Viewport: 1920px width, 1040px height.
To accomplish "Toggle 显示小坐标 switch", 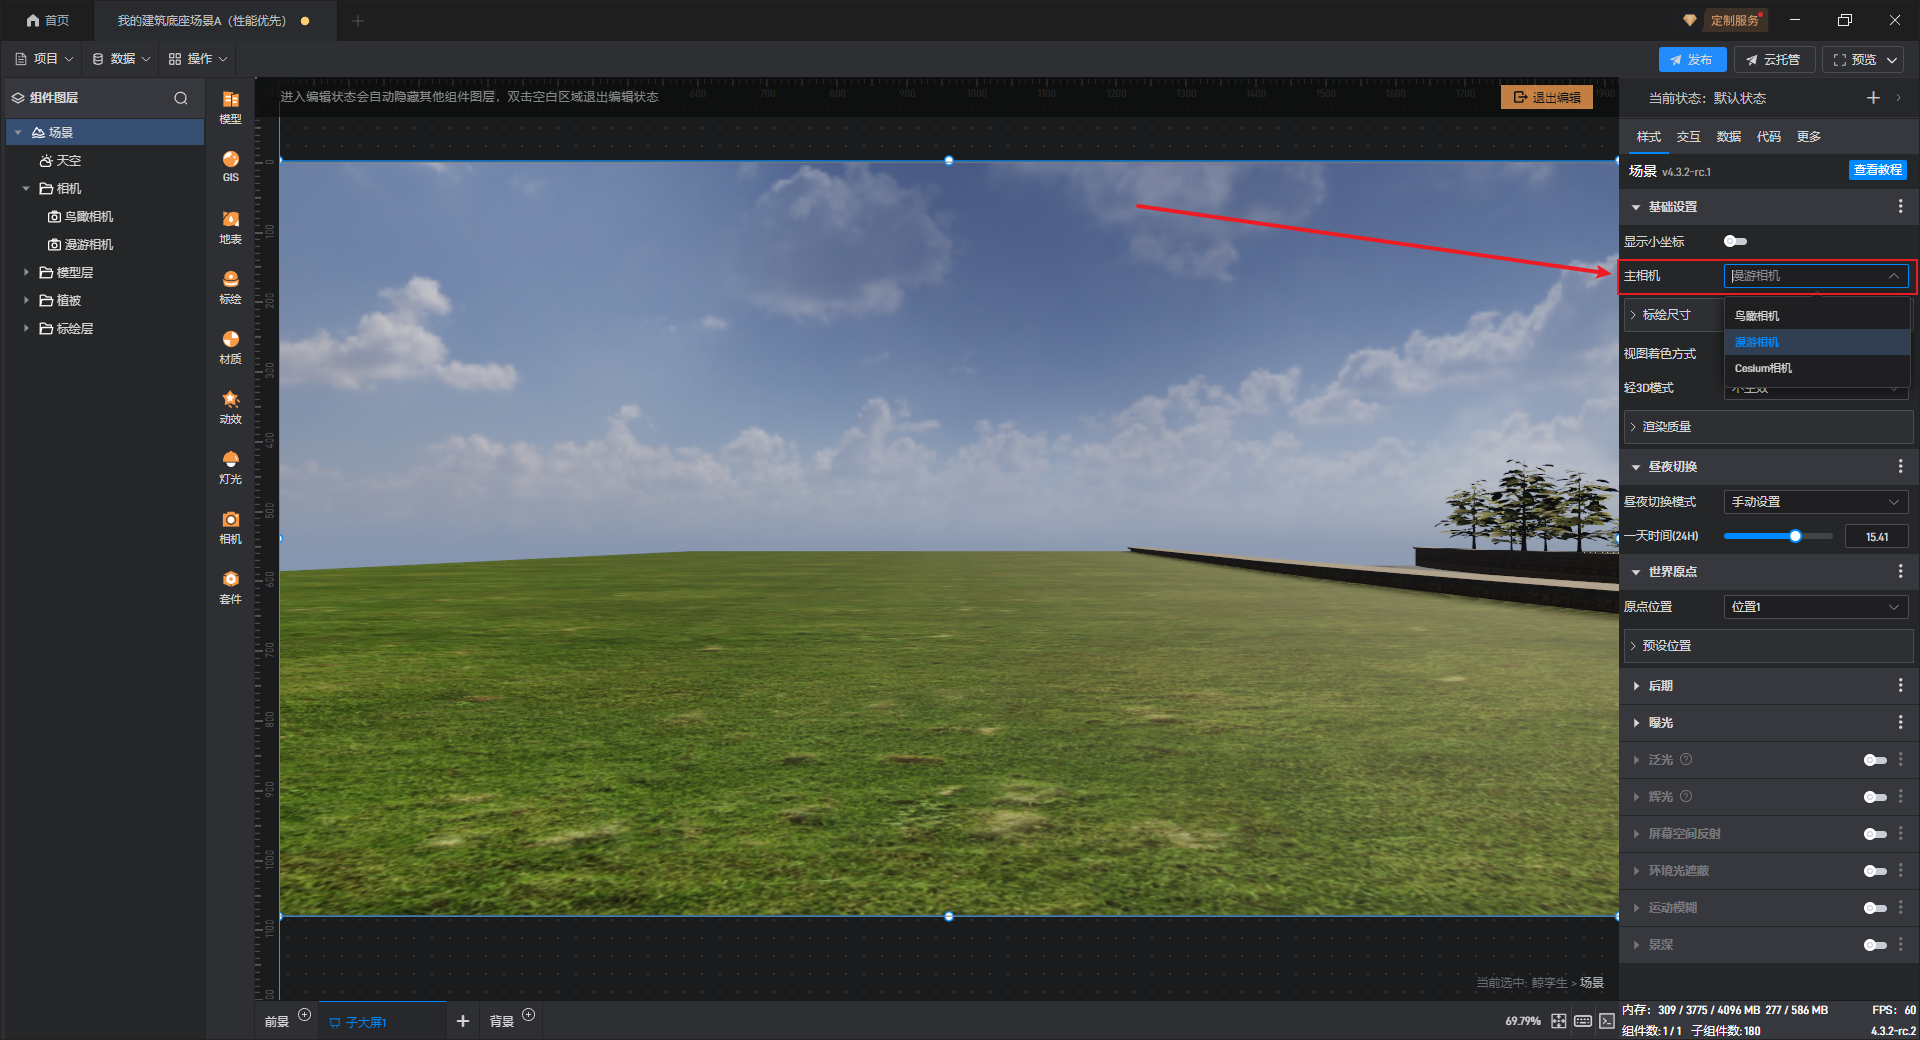I will point(1735,241).
